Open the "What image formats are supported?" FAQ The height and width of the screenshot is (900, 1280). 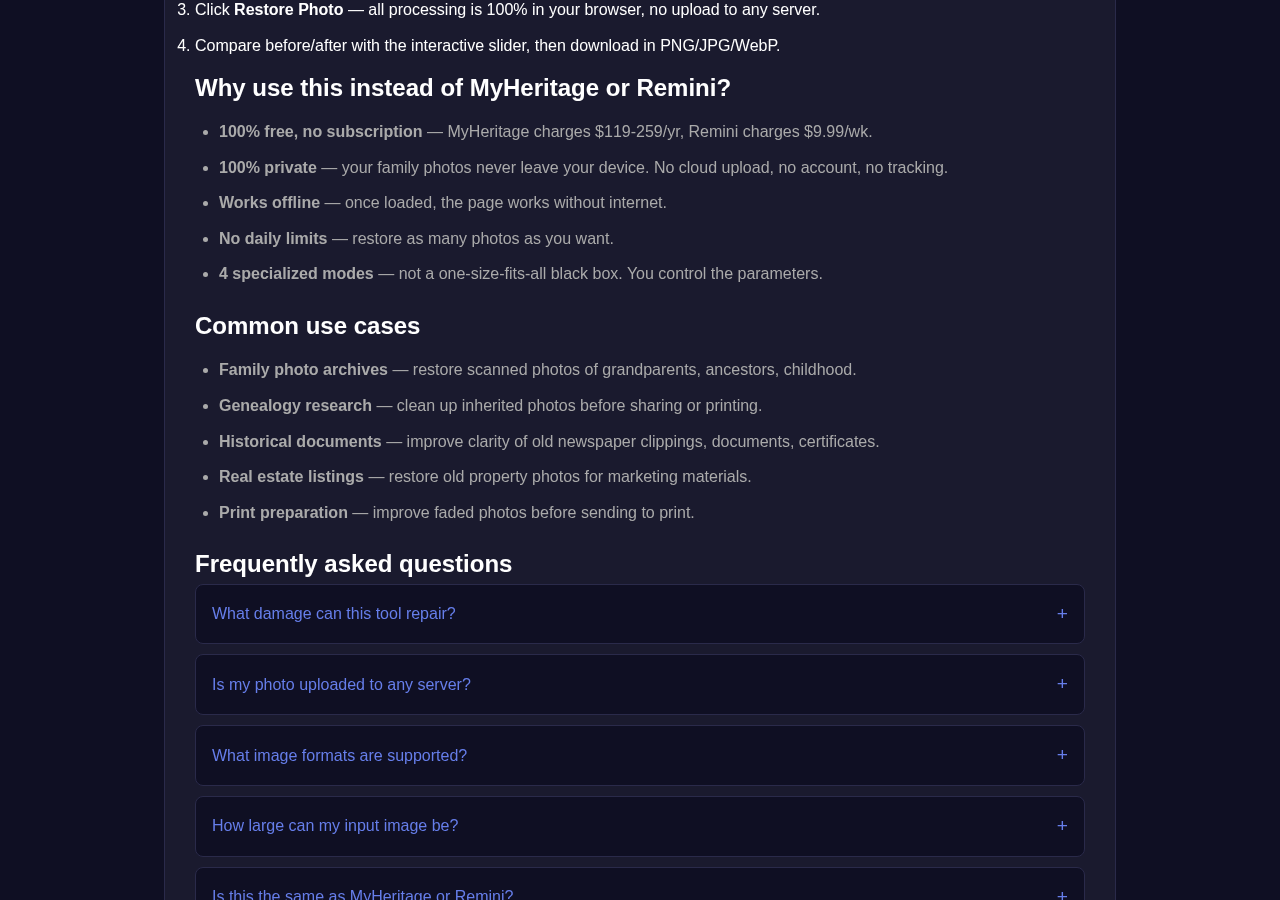coord(640,756)
